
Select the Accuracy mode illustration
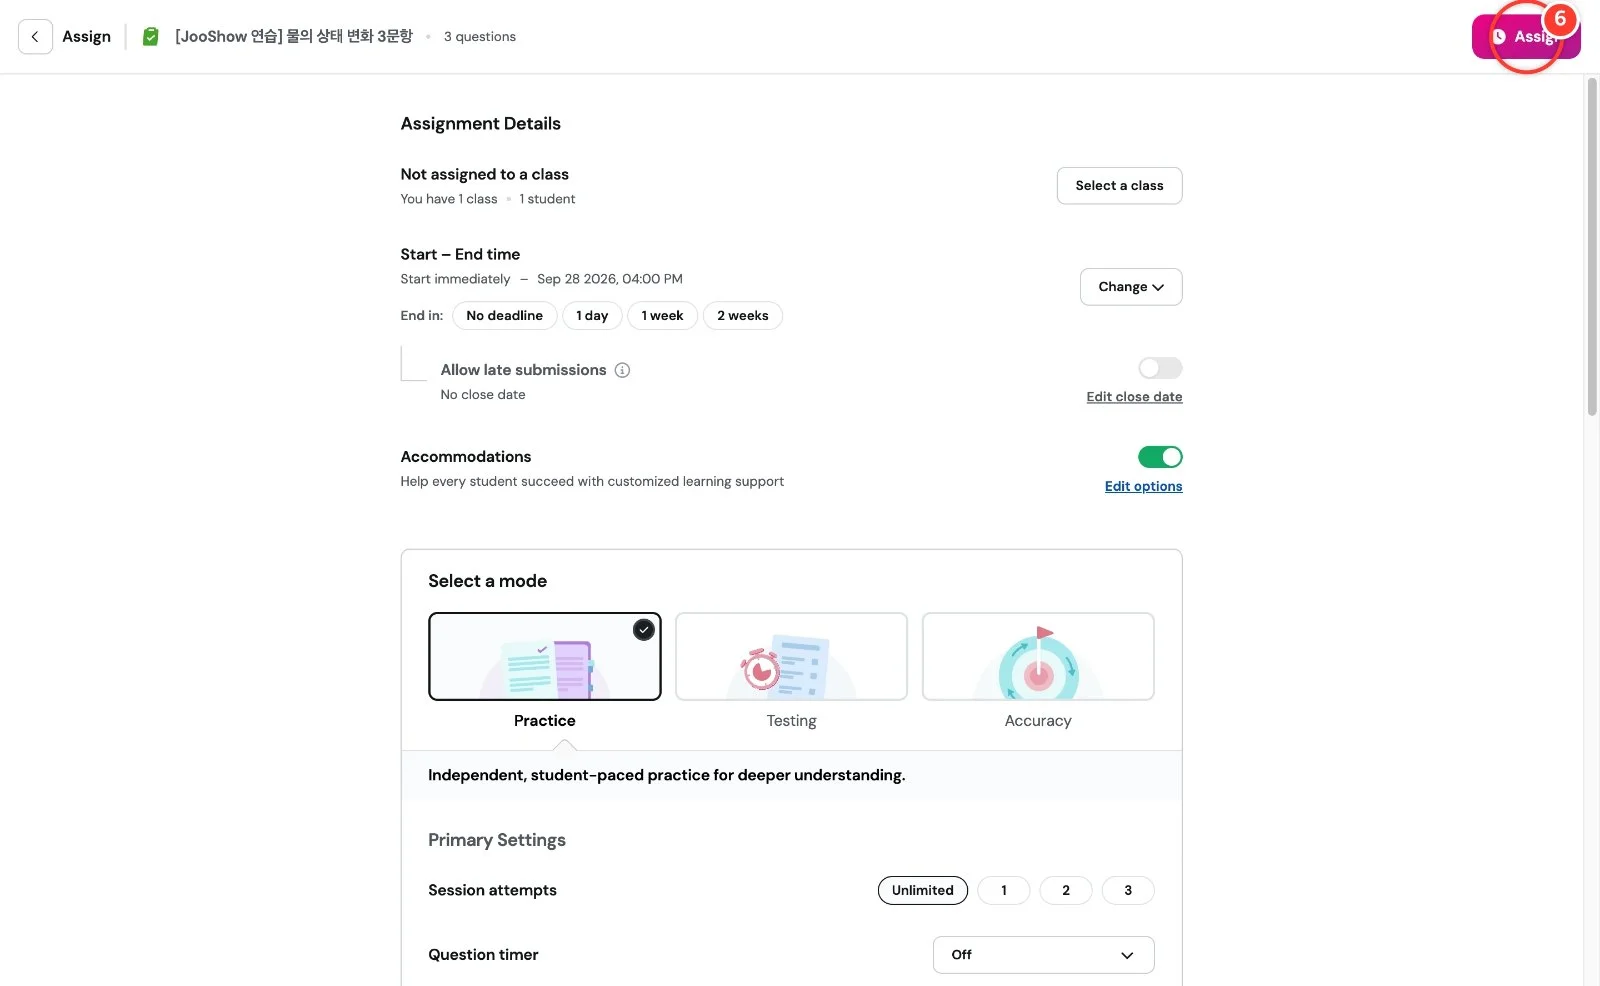pyautogui.click(x=1038, y=656)
